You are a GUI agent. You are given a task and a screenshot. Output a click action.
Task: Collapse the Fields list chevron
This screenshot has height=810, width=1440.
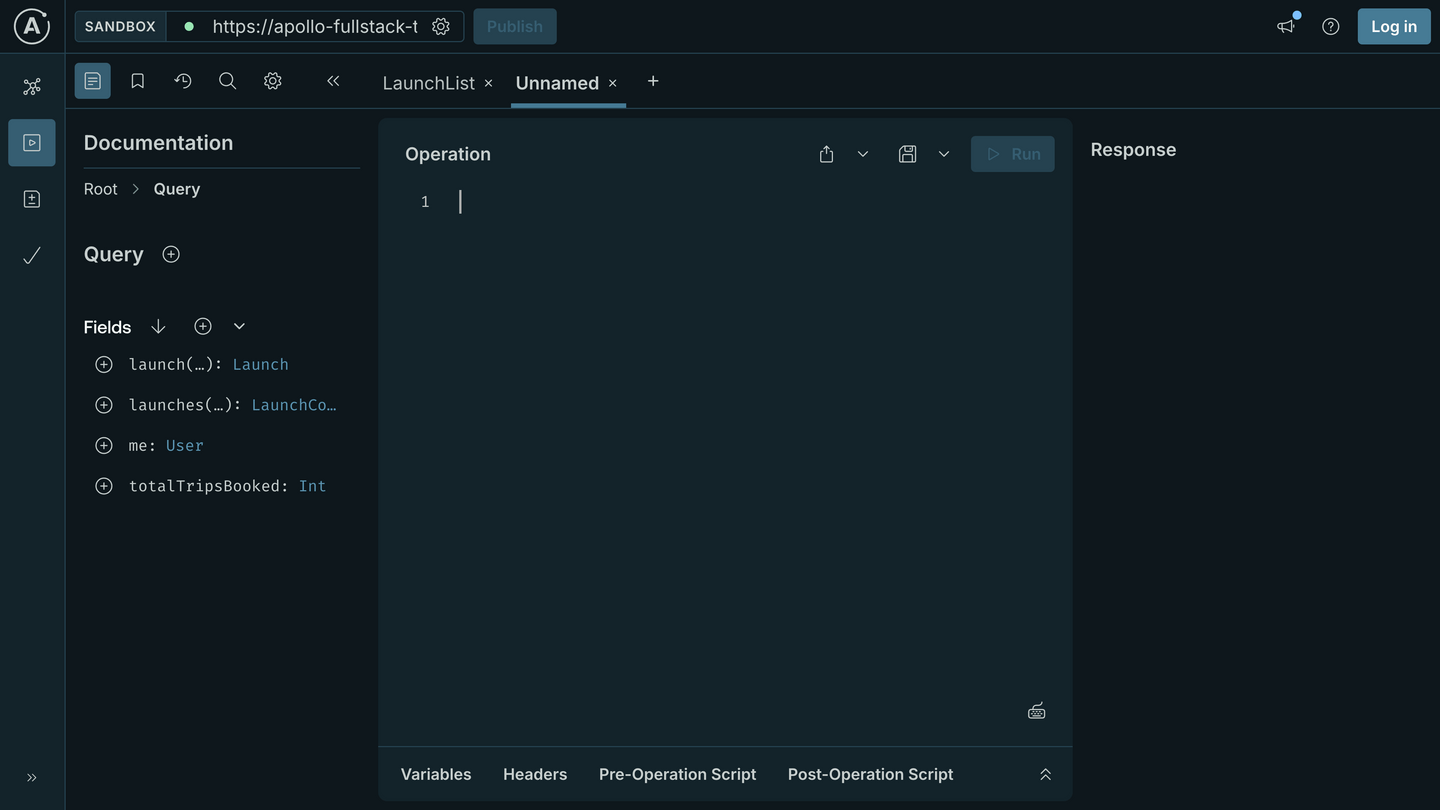(x=238, y=325)
